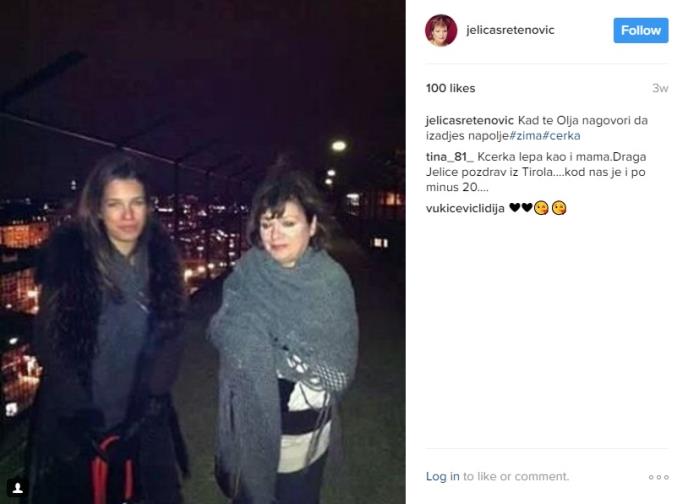View the 100 likes list

pos(451,88)
